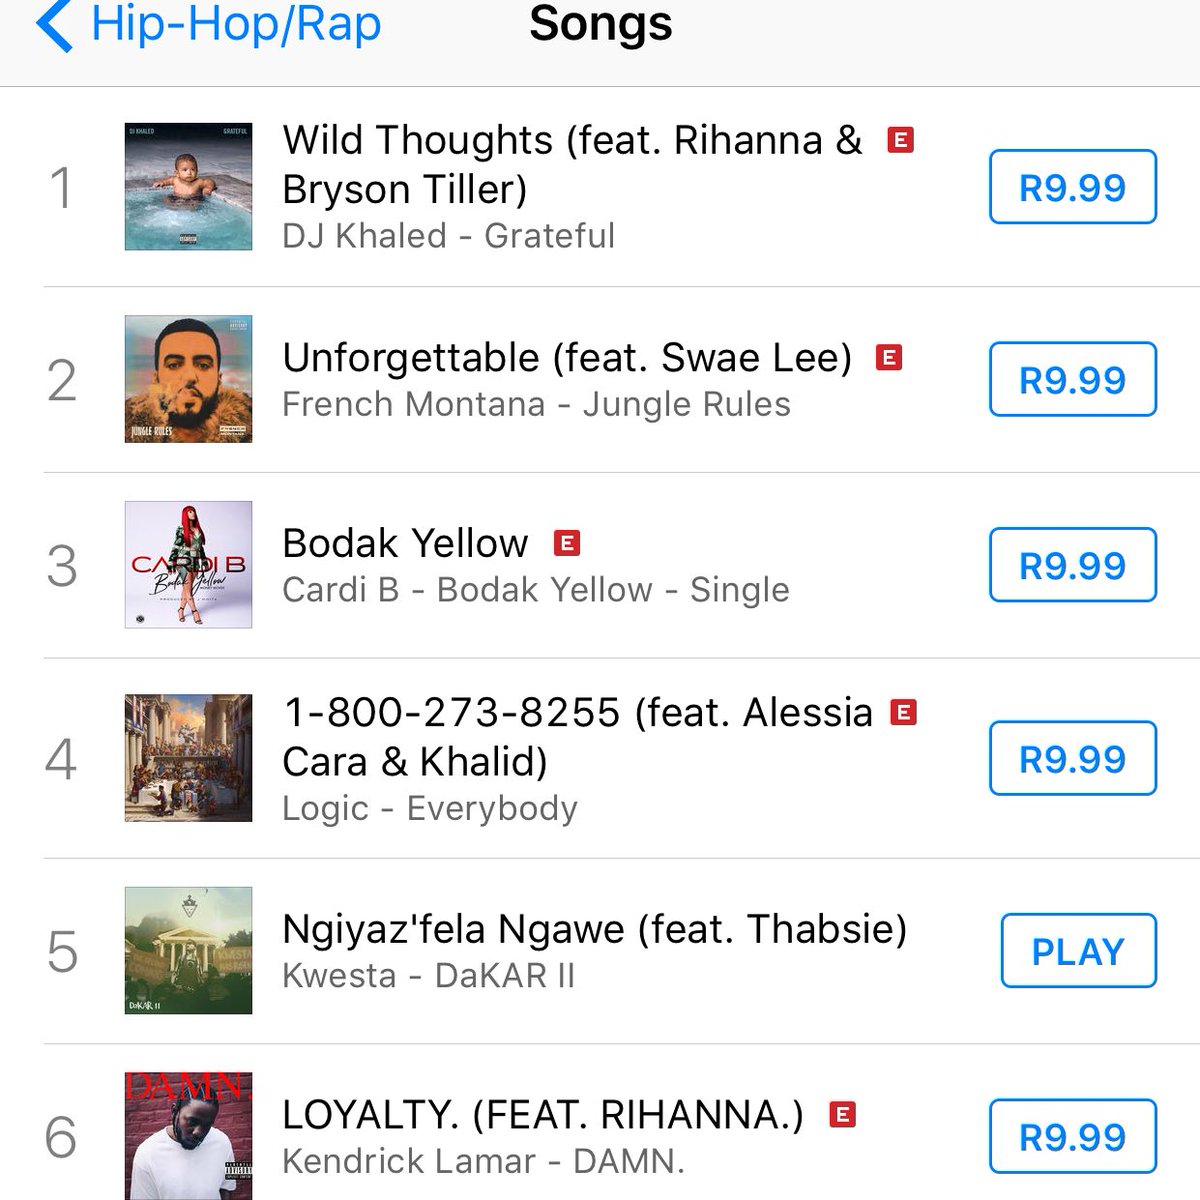This screenshot has height=1200, width=1200.
Task: Buy Unforgettable for R9.99
Action: pyautogui.click(x=1073, y=379)
